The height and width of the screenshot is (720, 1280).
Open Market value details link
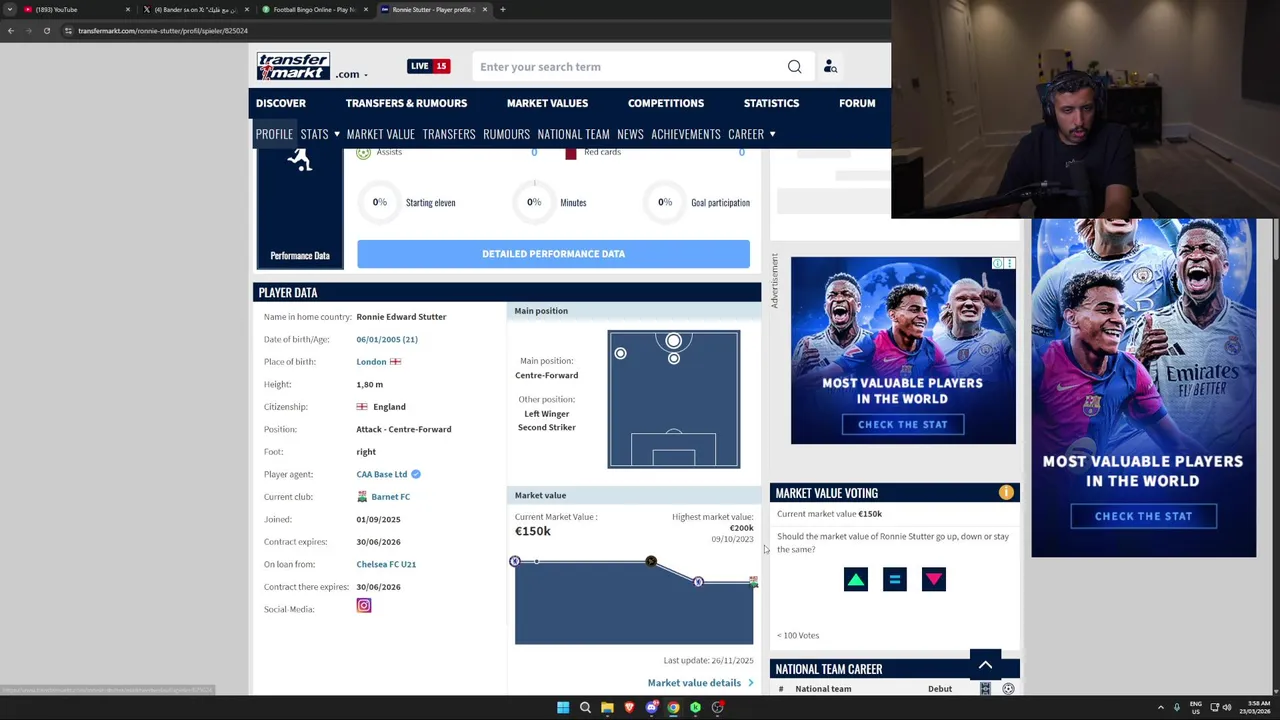click(x=701, y=683)
